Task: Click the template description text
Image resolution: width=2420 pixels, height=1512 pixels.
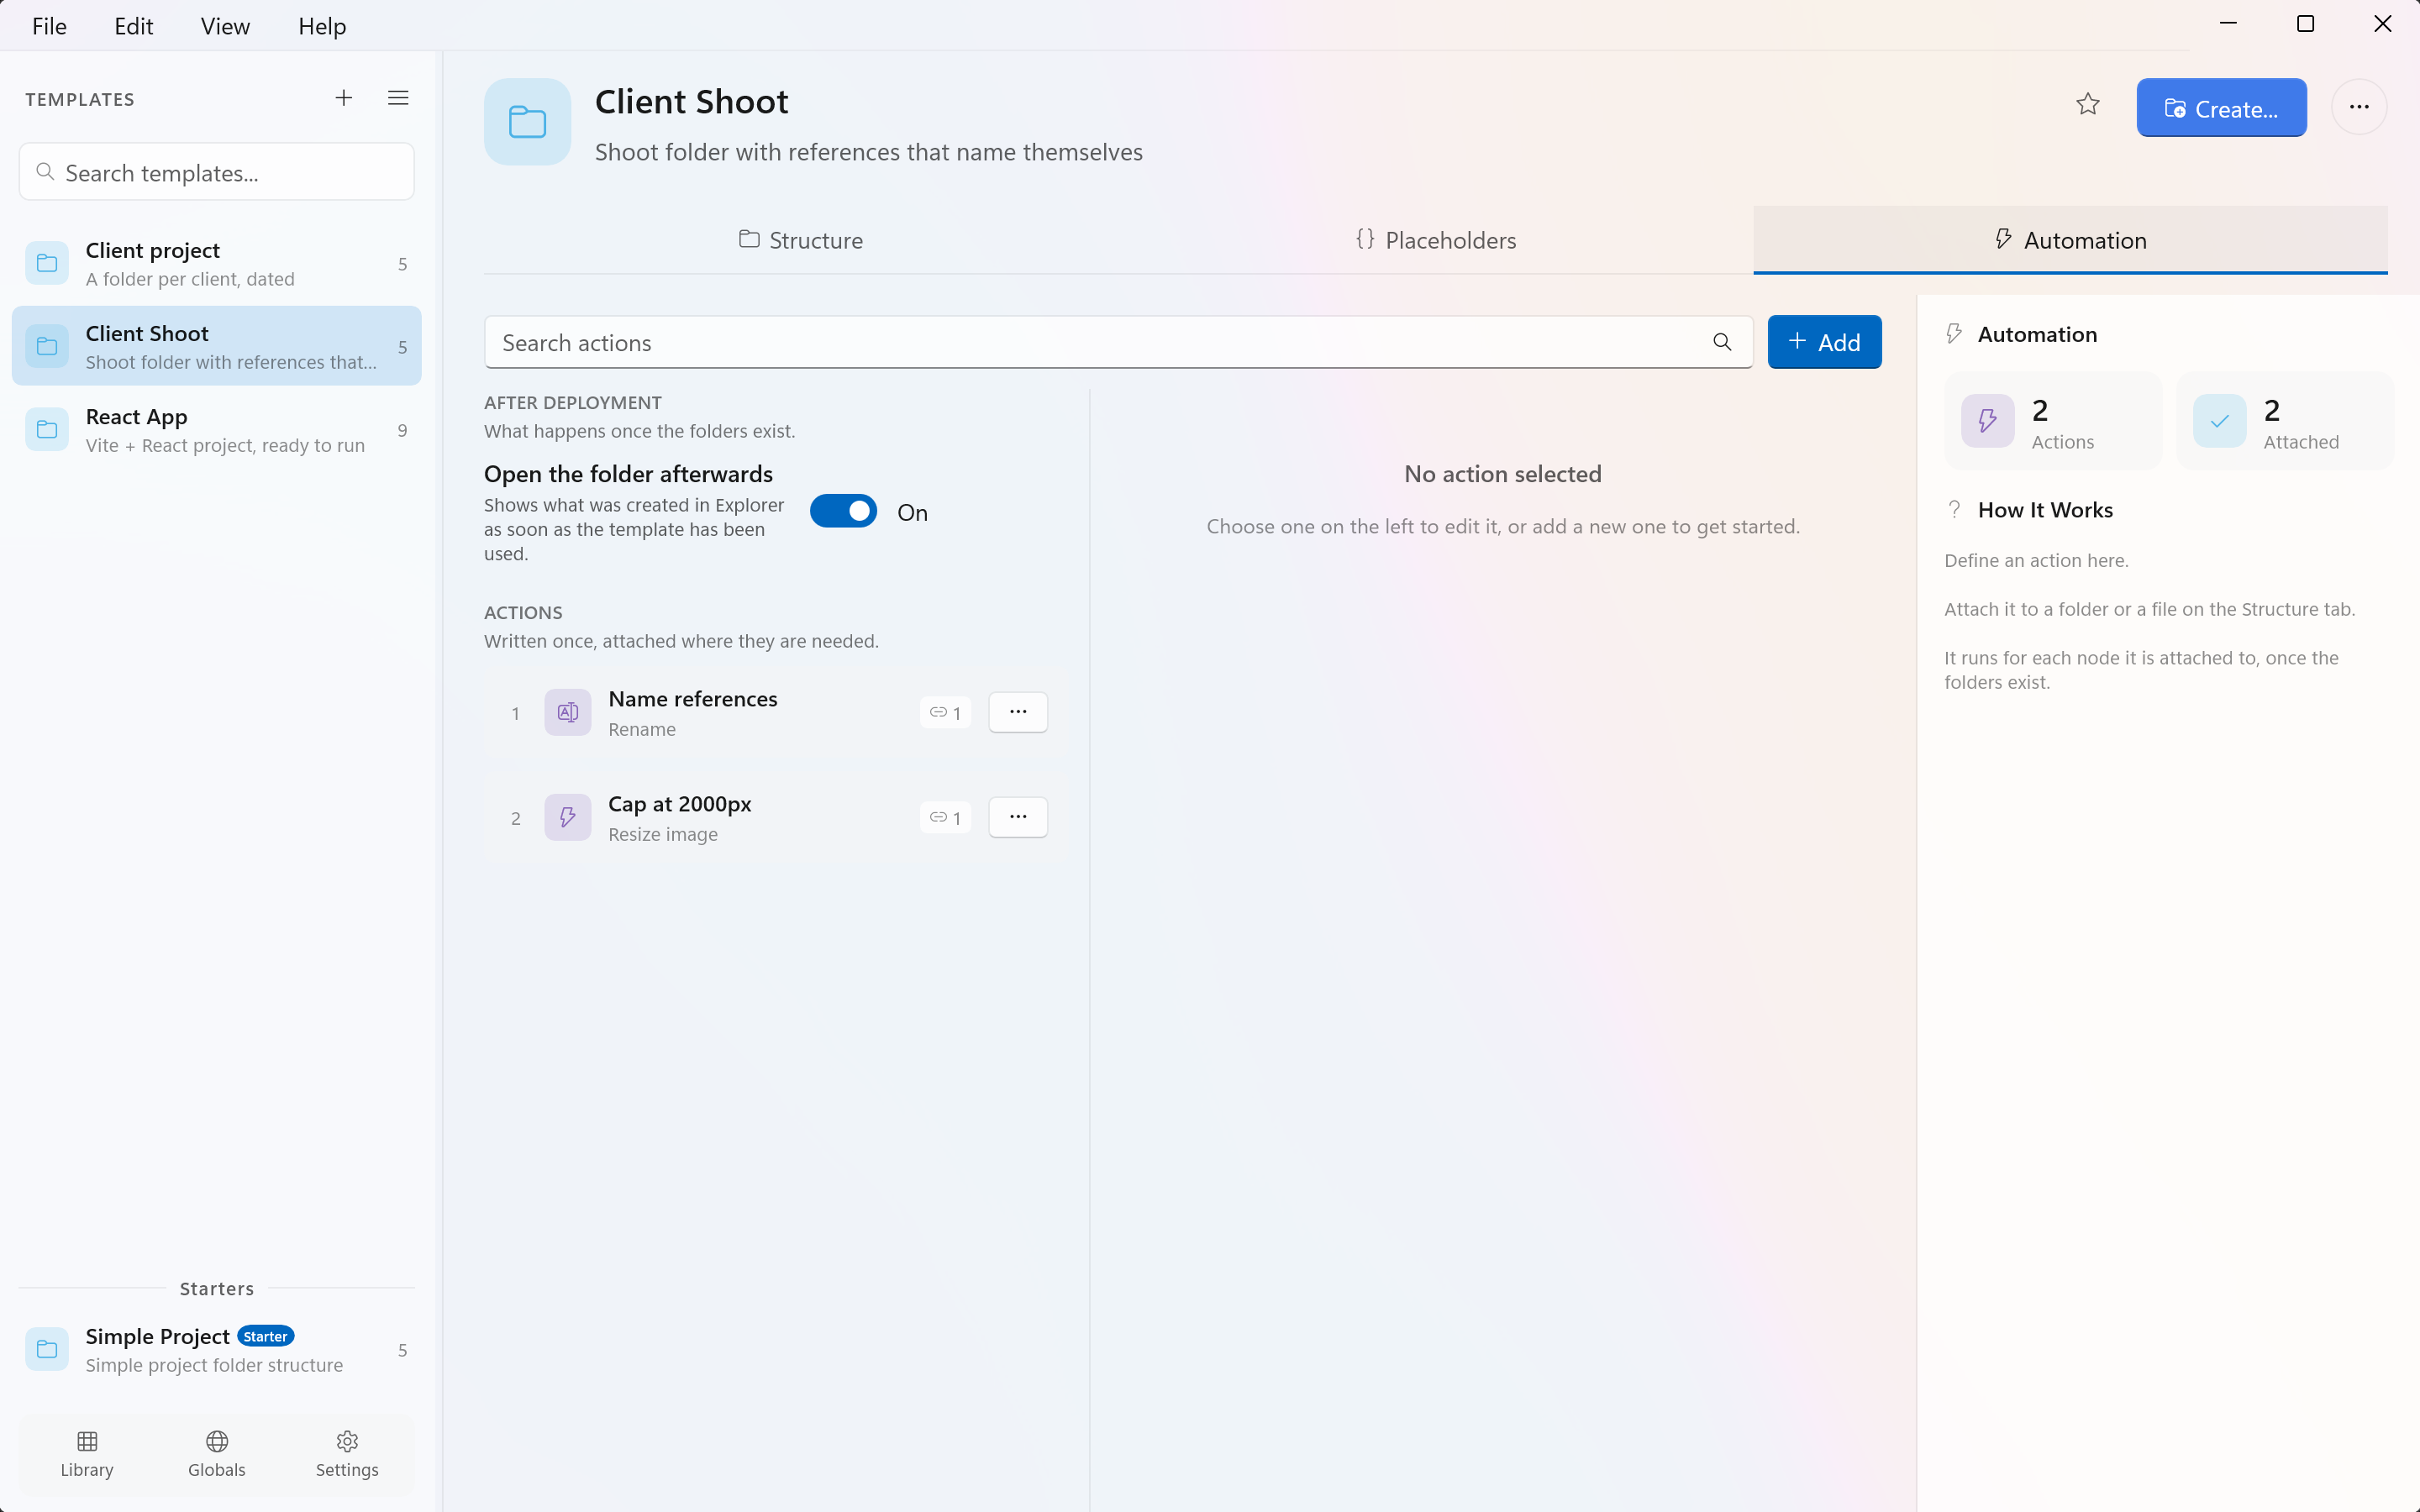Action: coord(868,152)
